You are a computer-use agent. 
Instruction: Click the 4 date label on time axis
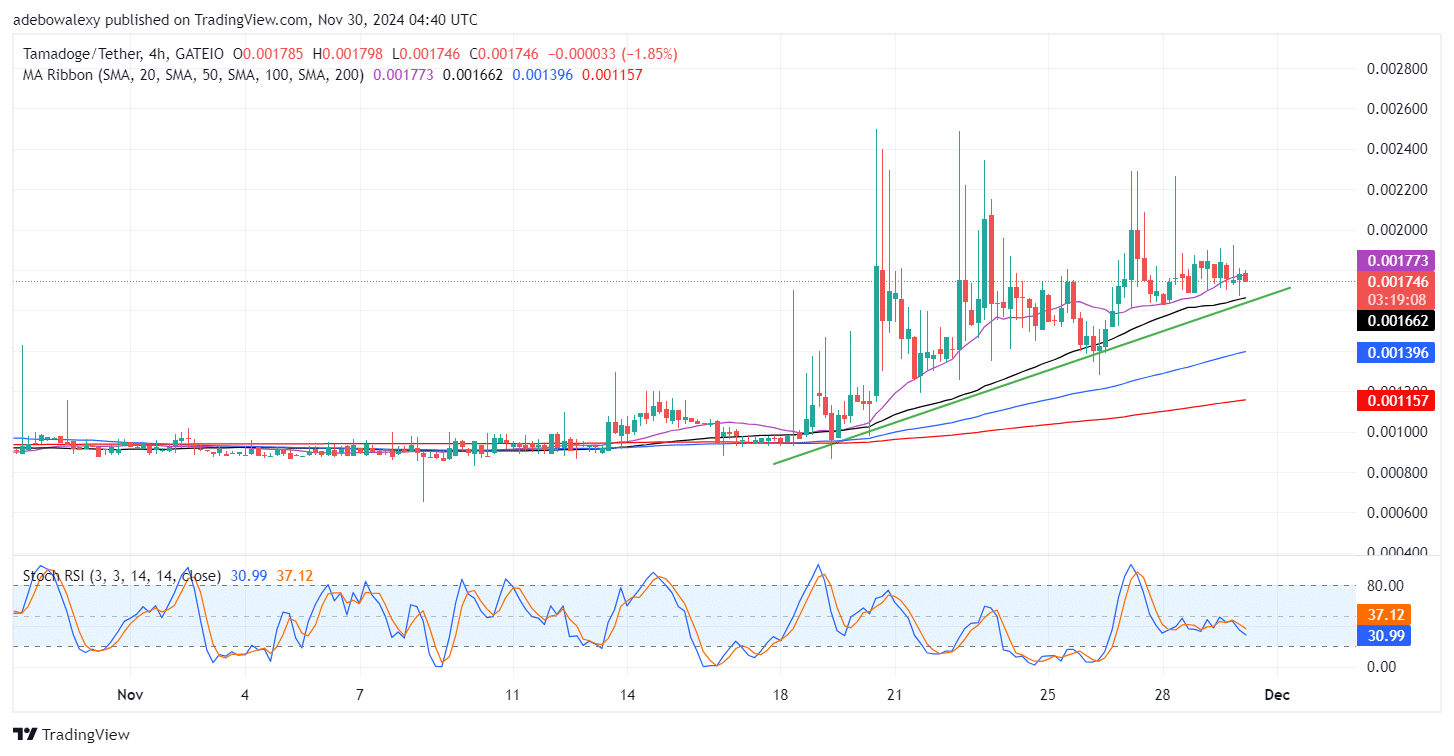(245, 695)
